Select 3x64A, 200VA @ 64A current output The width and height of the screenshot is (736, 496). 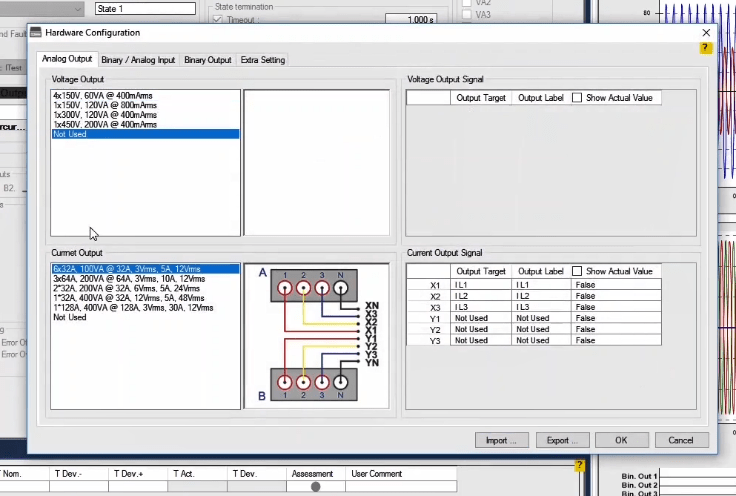pos(120,278)
